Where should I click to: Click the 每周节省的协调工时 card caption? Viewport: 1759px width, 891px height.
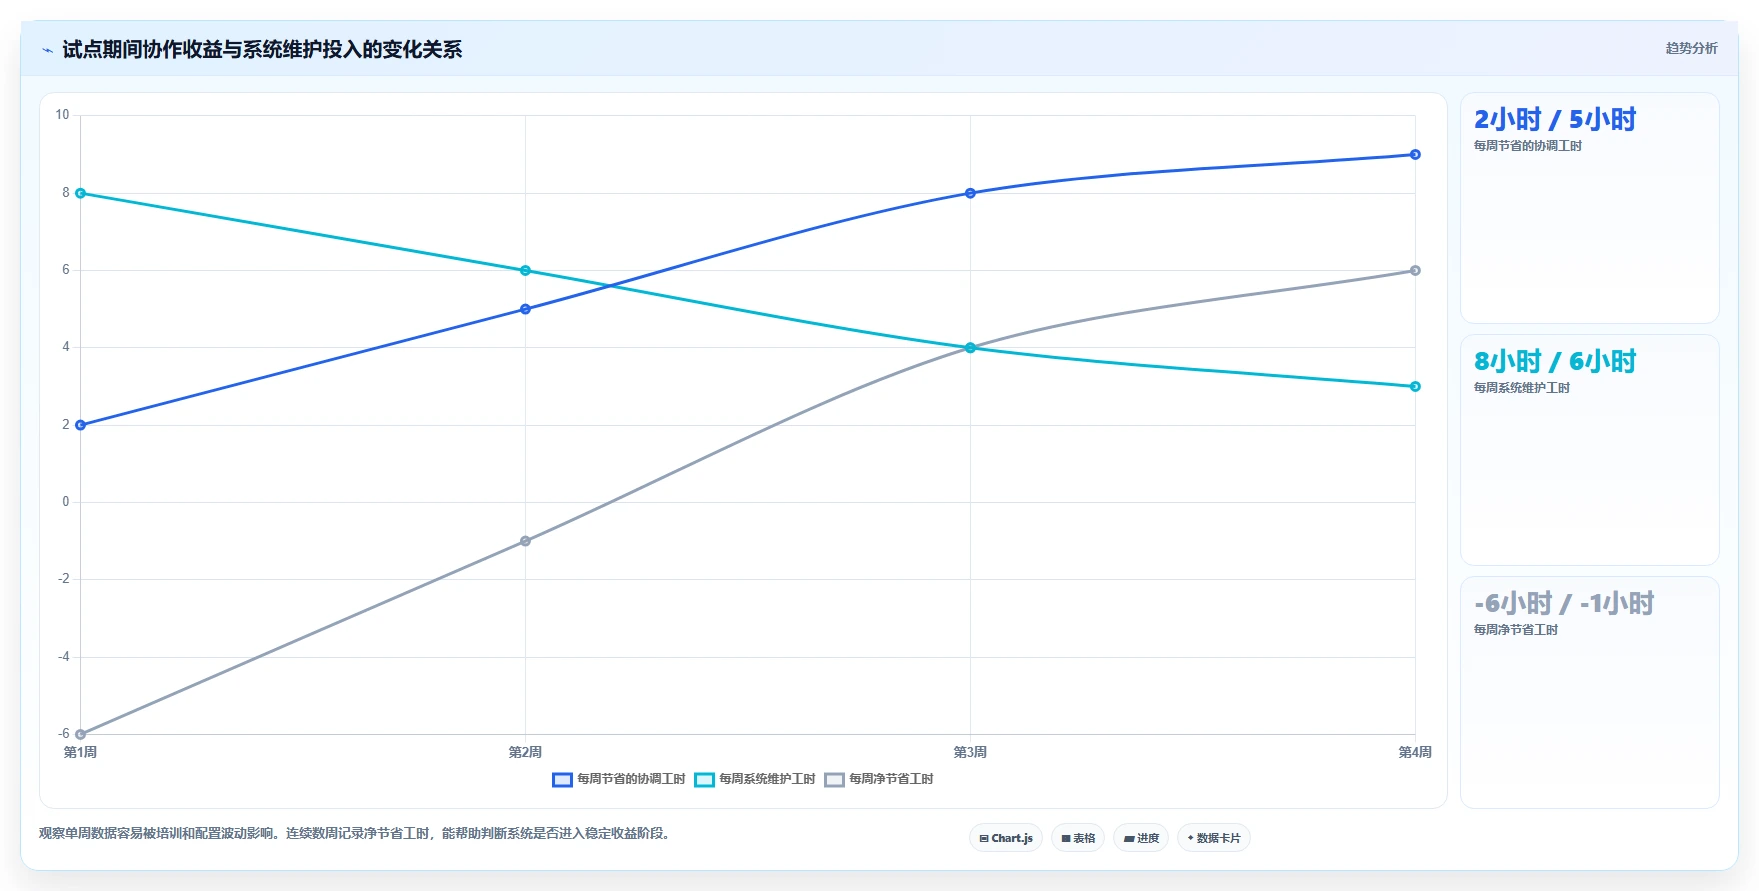1527,146
